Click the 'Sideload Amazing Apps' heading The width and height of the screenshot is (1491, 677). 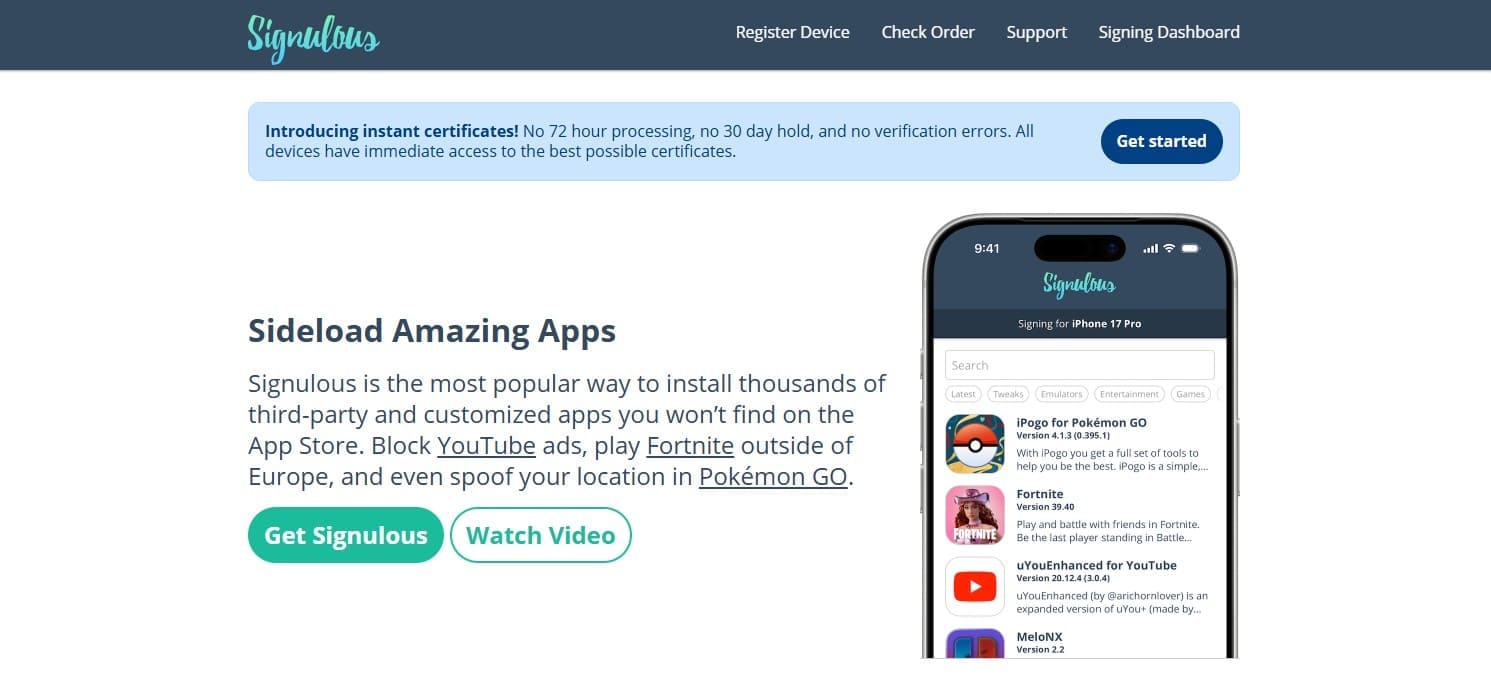pyautogui.click(x=432, y=331)
